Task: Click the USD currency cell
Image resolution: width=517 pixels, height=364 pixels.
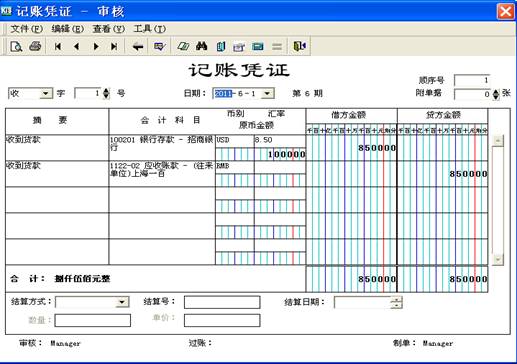Action: coord(235,141)
